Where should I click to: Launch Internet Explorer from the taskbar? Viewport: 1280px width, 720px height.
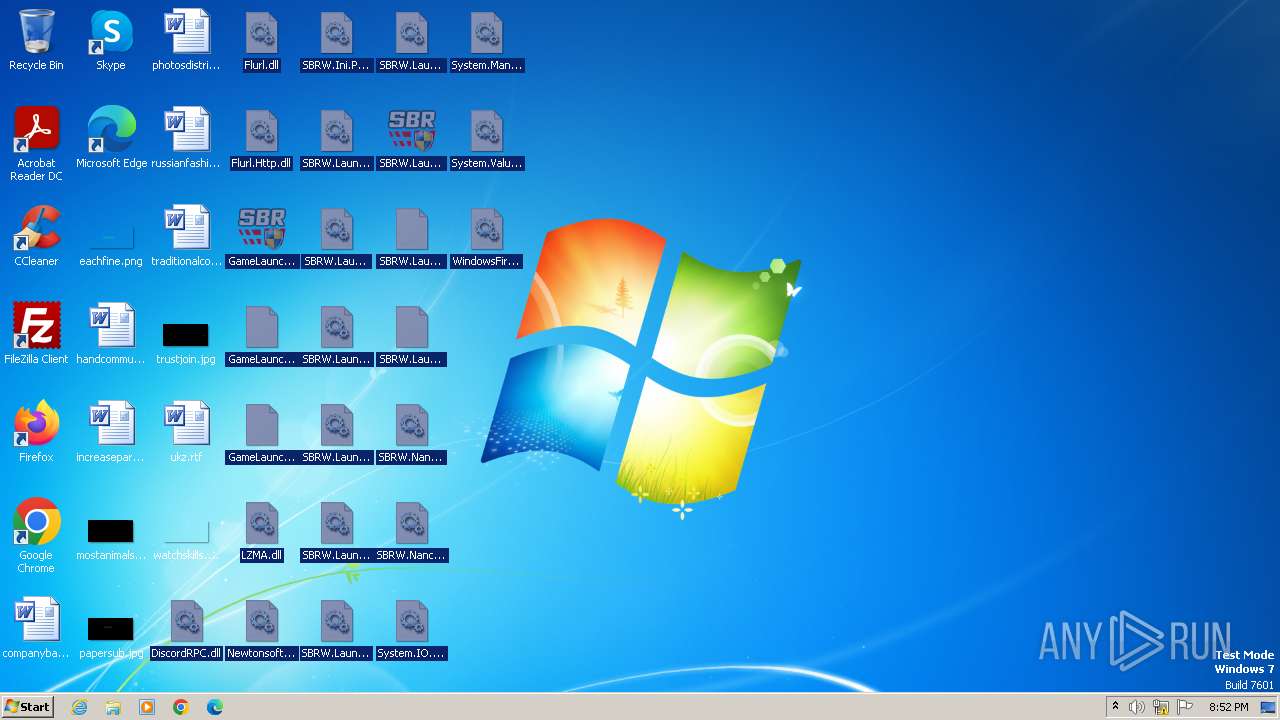pyautogui.click(x=79, y=707)
